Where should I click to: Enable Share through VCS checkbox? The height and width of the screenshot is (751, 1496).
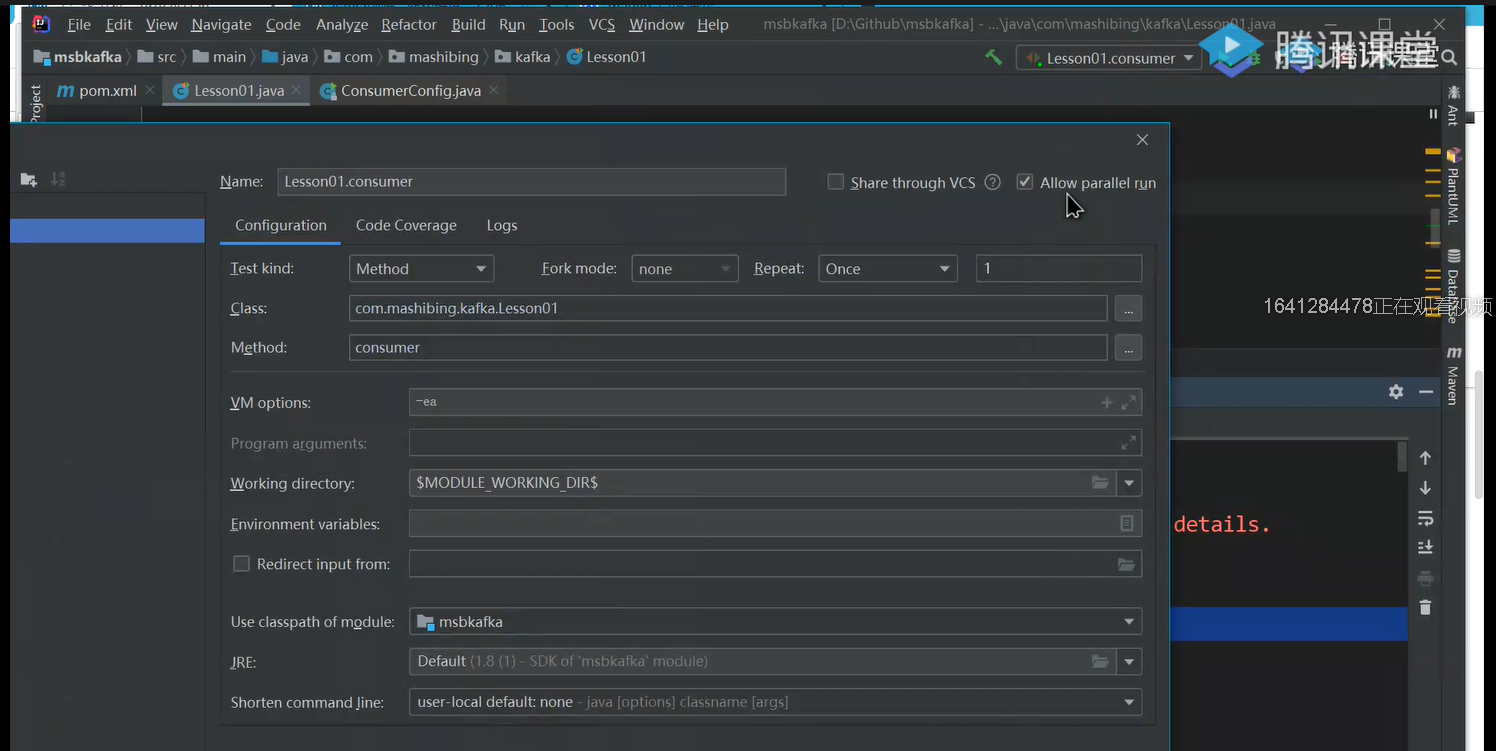835,182
